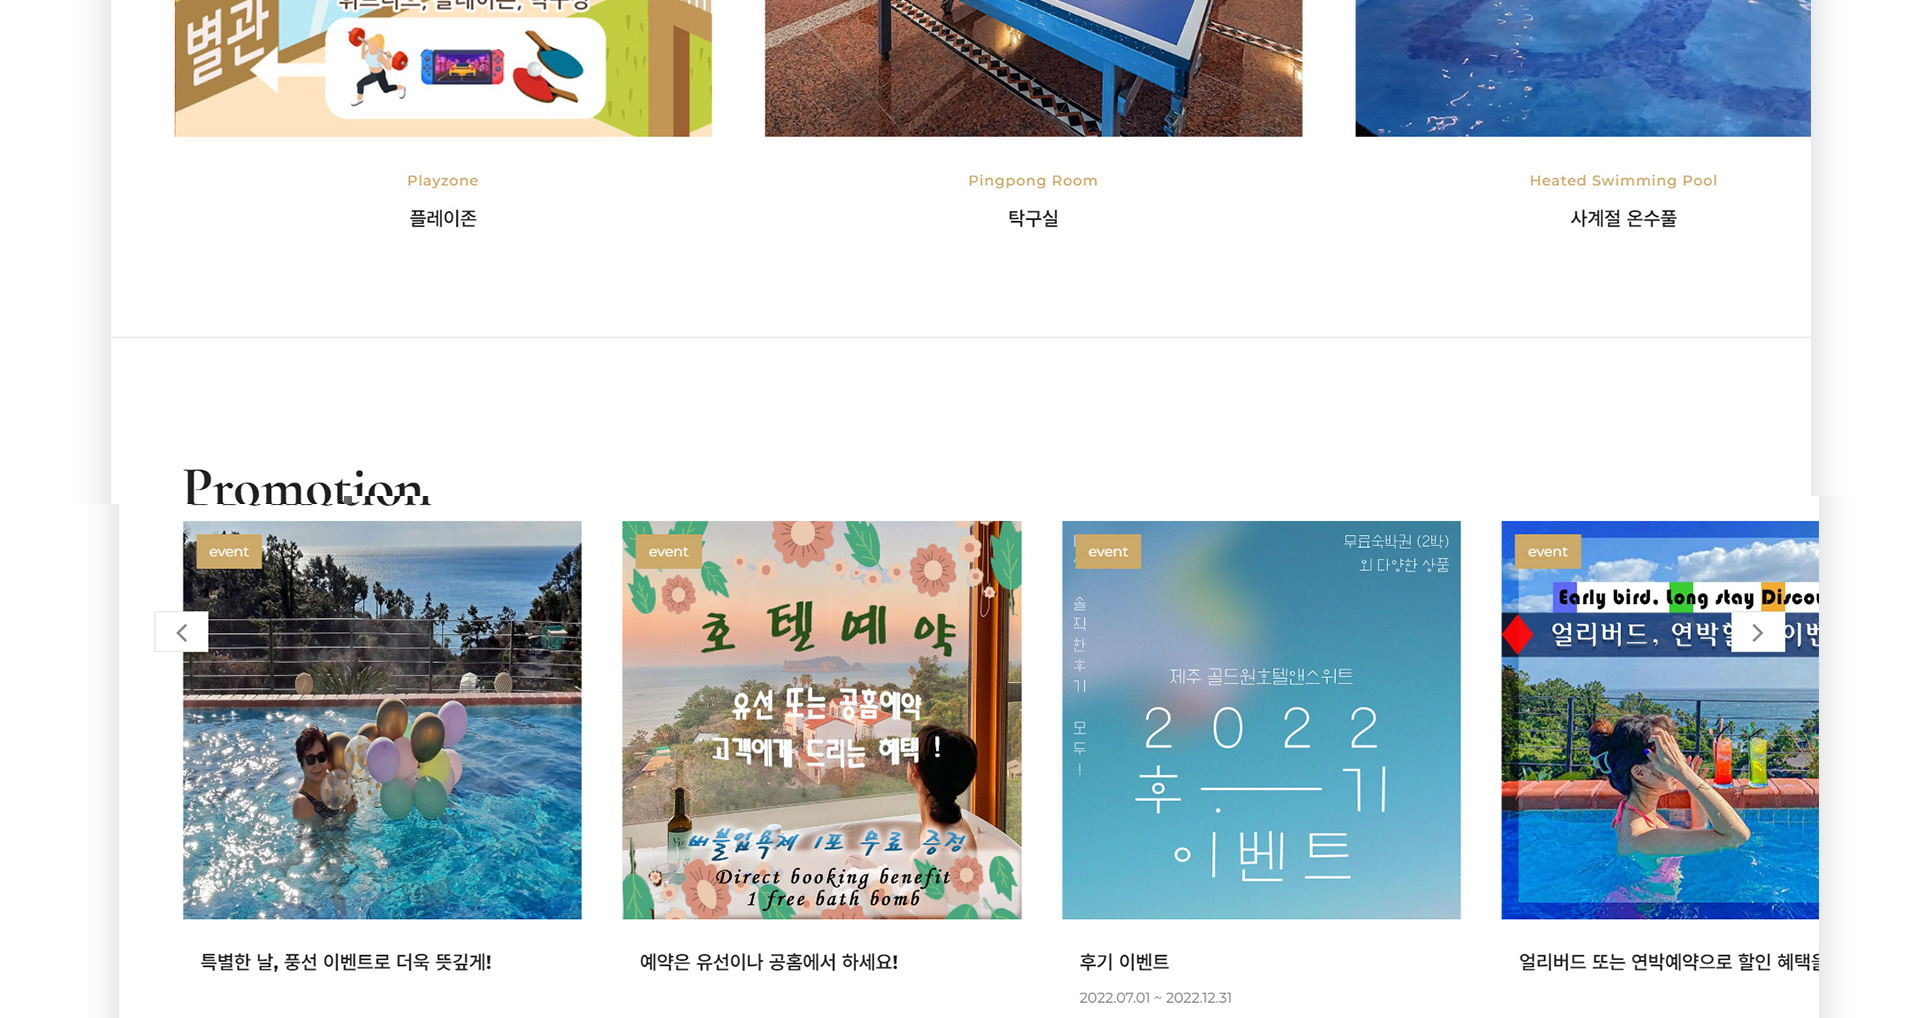This screenshot has height=1018, width=1920.
Task: Select the 탁구실 title
Action: [1033, 218]
